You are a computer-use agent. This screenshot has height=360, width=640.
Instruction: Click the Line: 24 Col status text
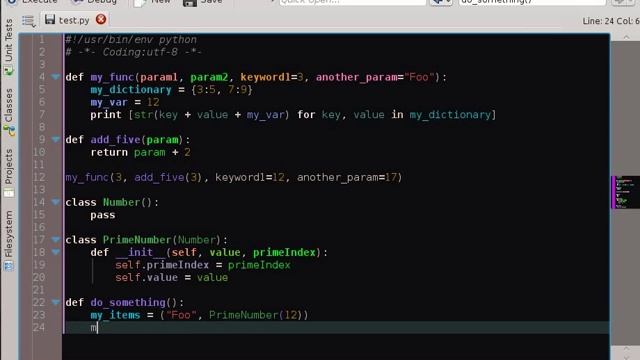[611, 21]
